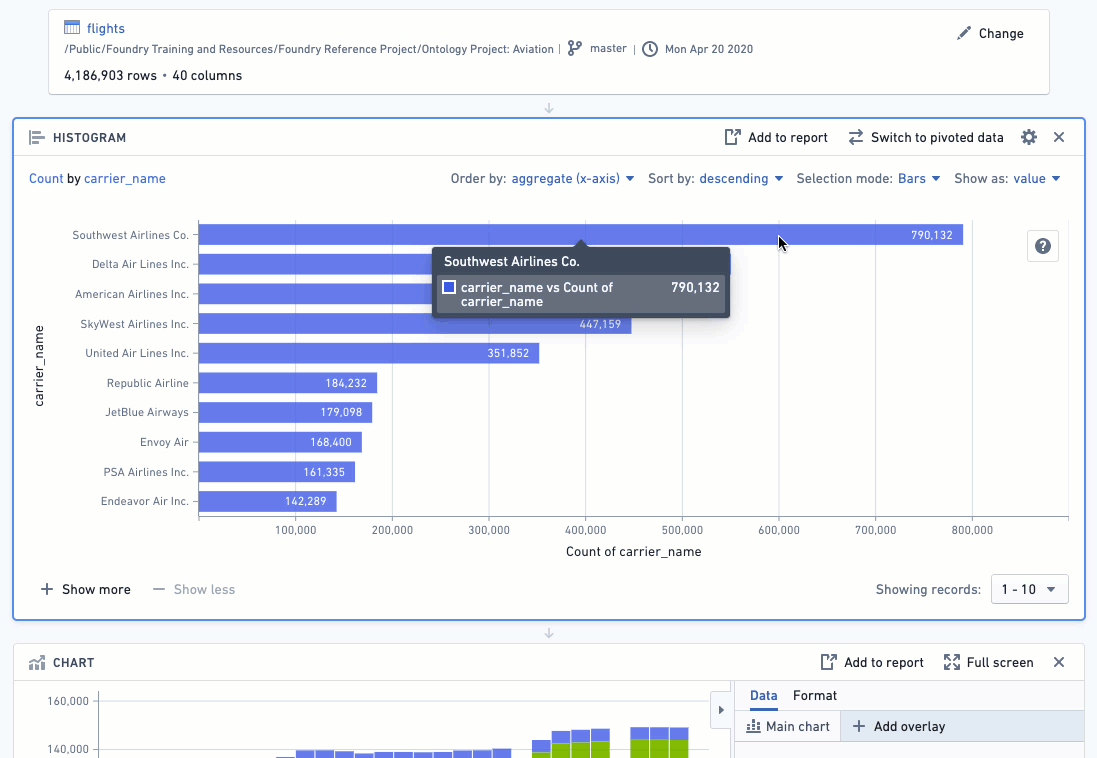
Task: Click Show less records
Action: tap(194, 589)
